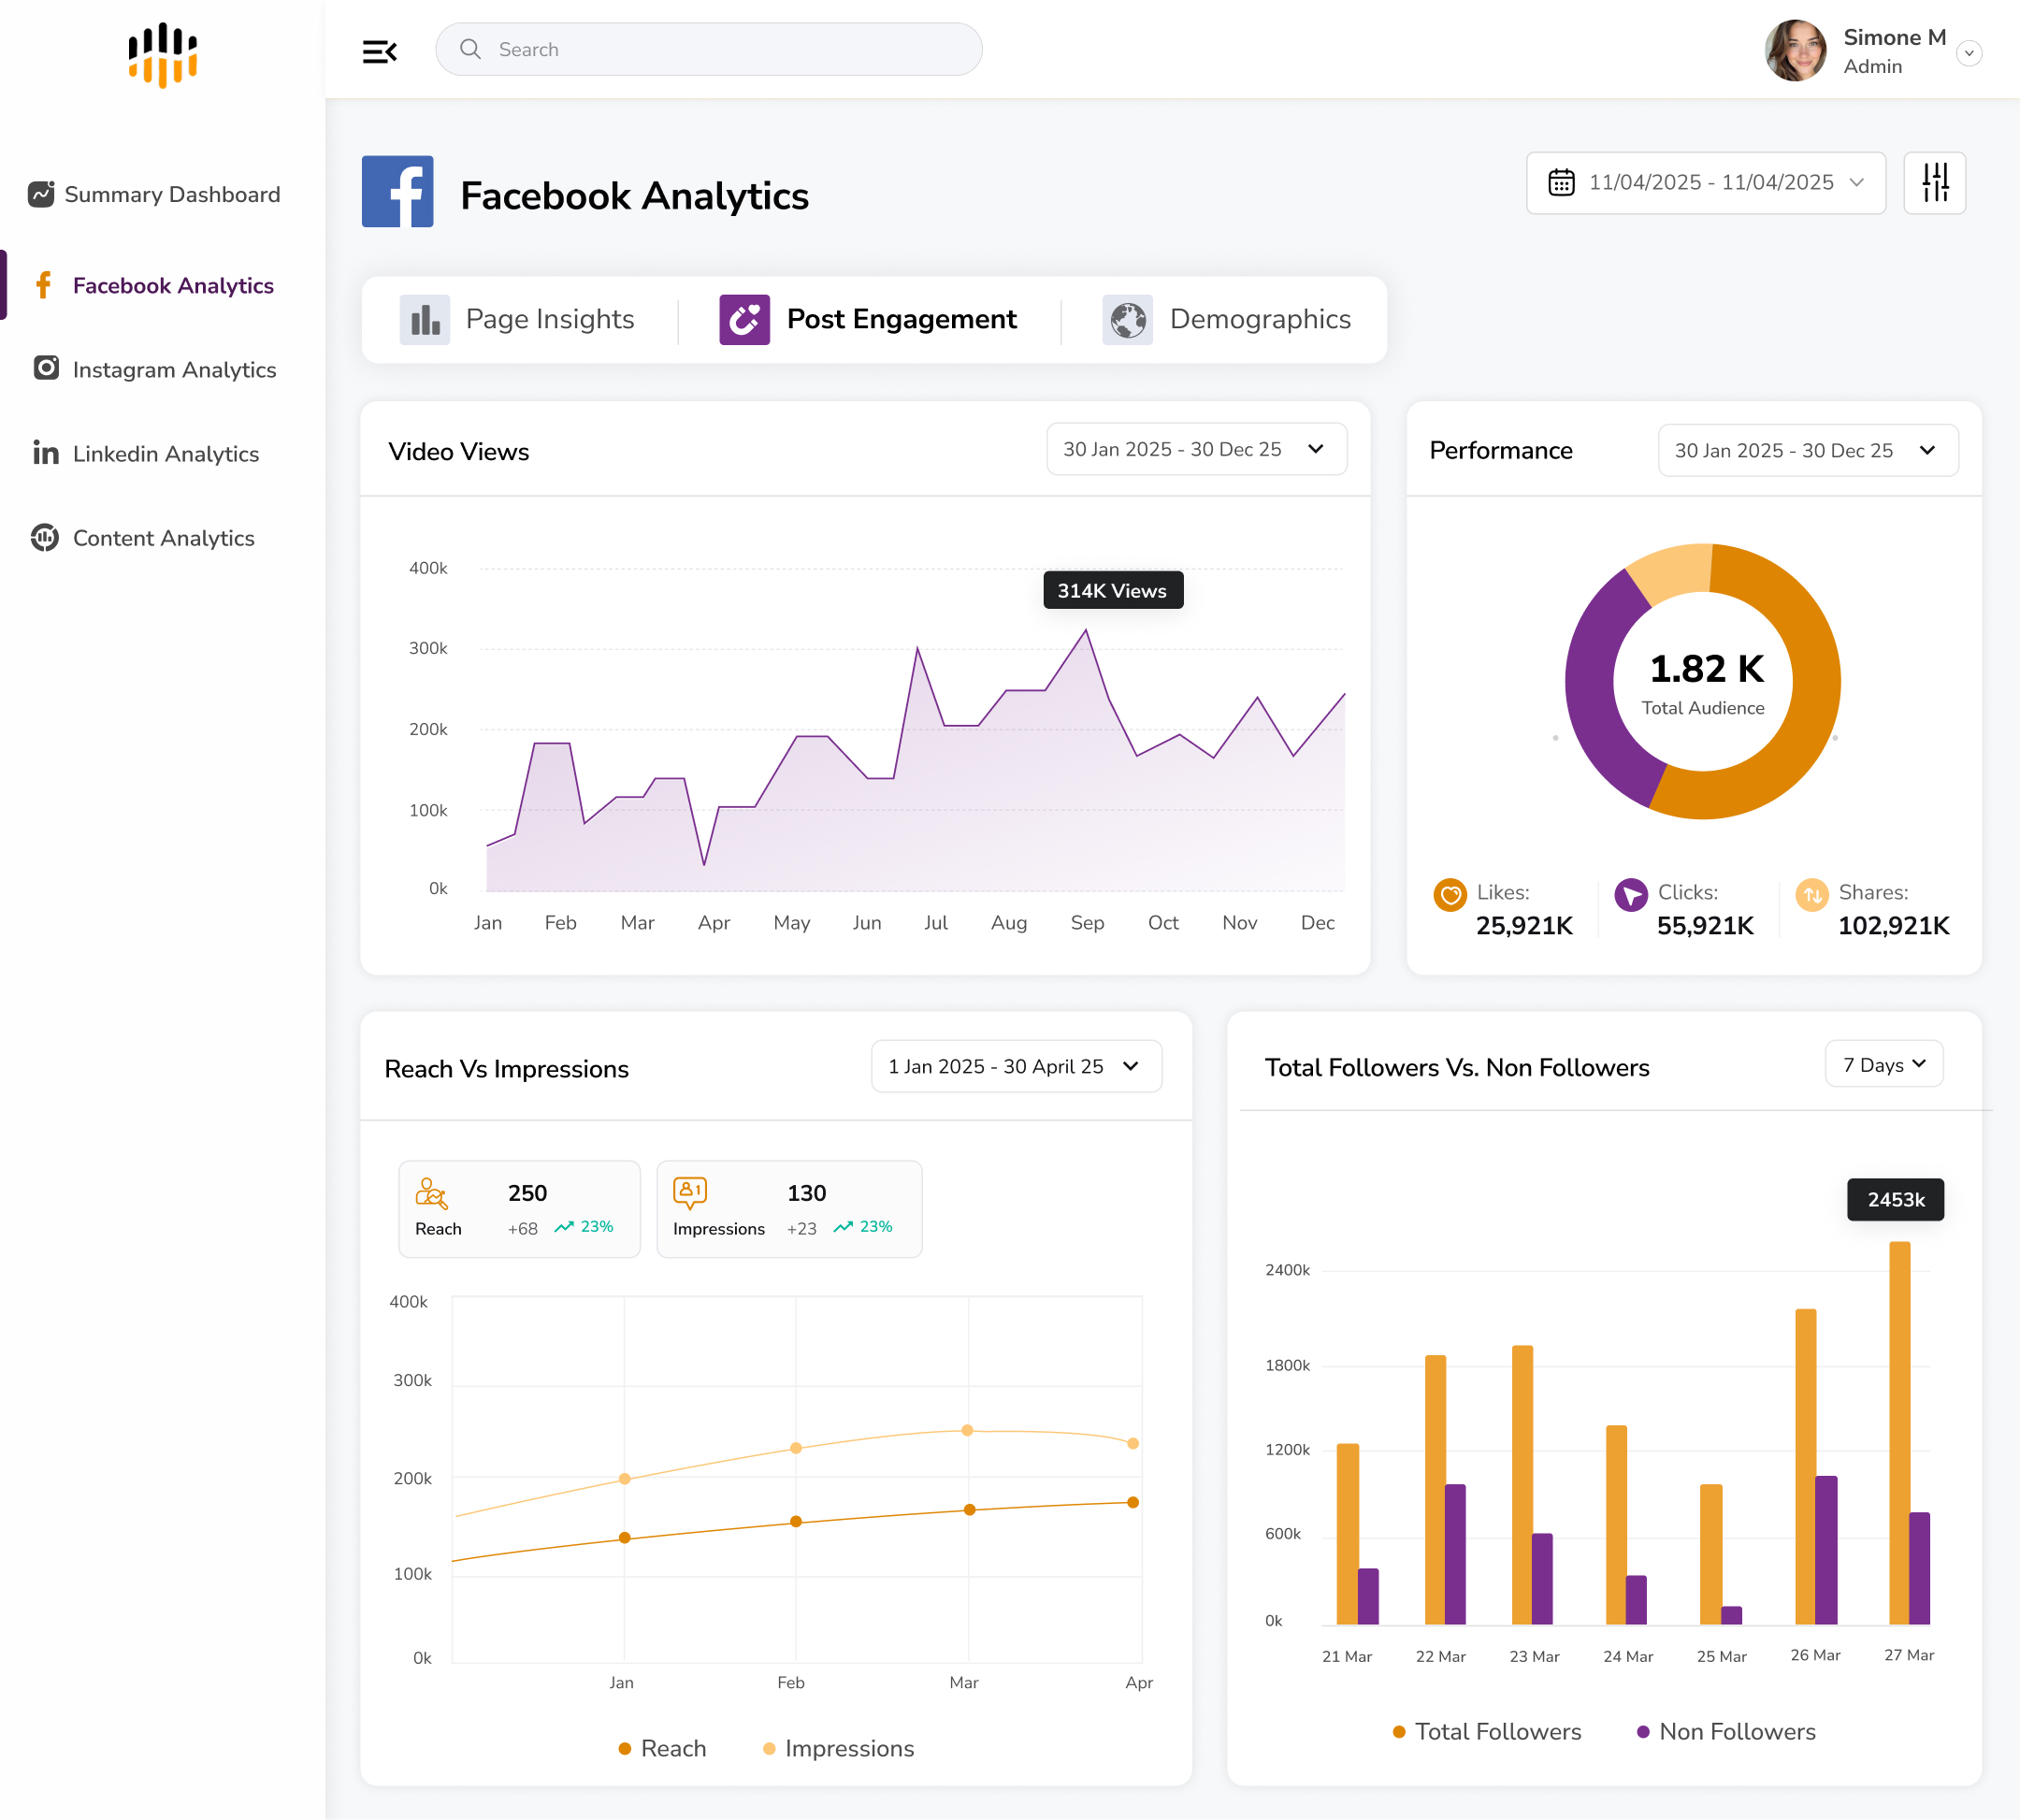This screenshot has height=1820, width=2020.
Task: Click the Summary Dashboard chart icon
Action: 41,194
